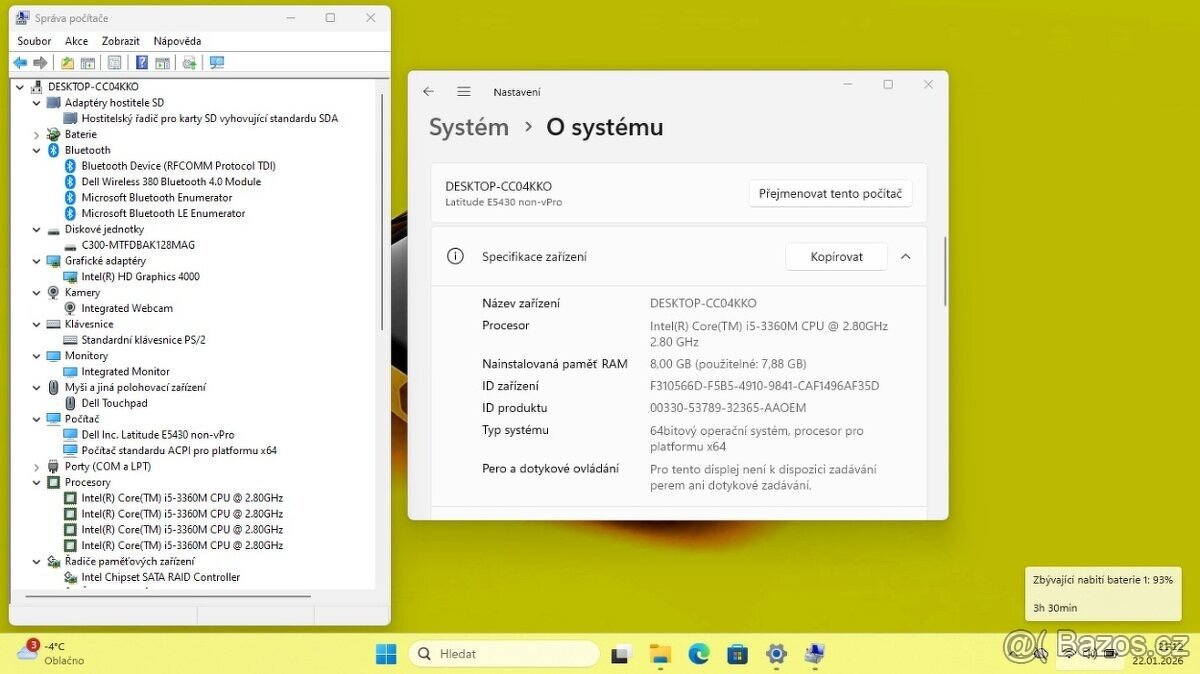Viewport: 1200px width, 674px height.
Task: Click the forward arrow in Computer Management toolbar
Action: coord(40,62)
